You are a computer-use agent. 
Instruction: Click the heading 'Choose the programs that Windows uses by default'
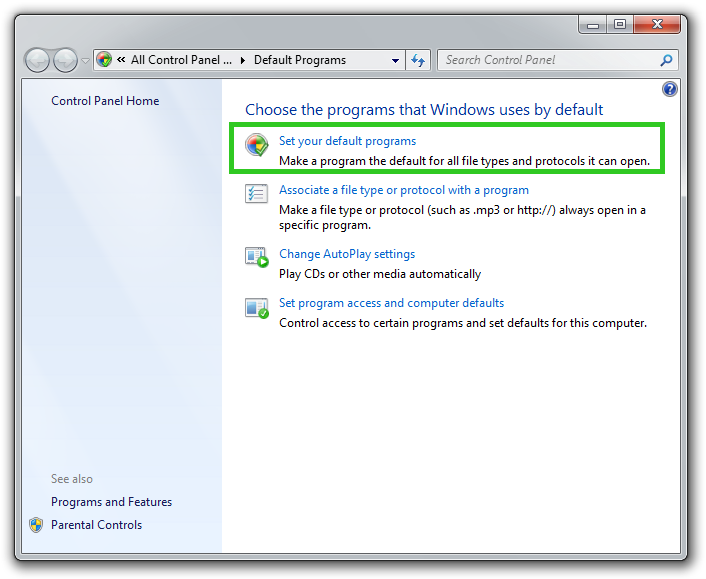pos(424,110)
